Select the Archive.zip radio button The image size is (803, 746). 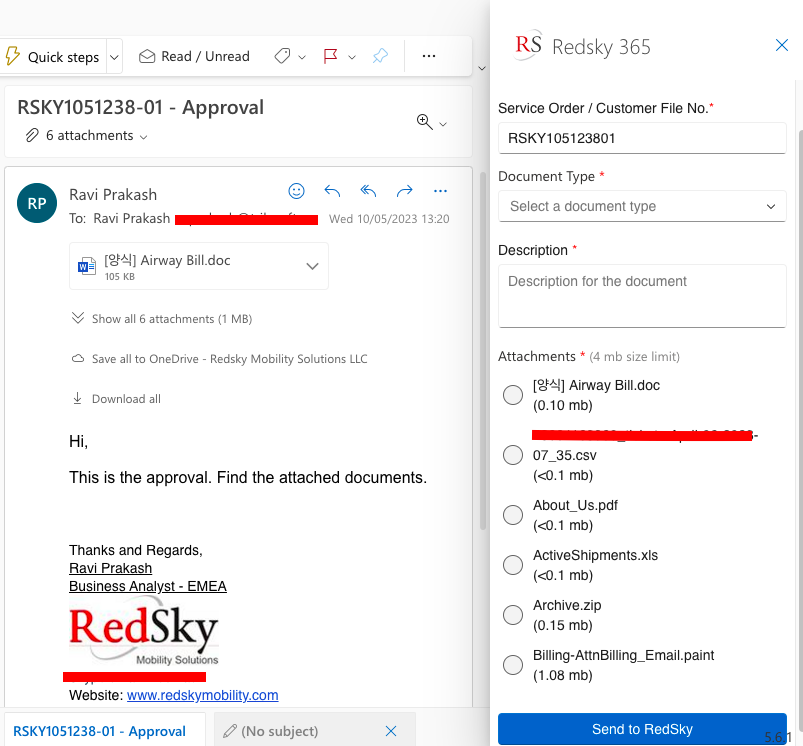tap(513, 615)
